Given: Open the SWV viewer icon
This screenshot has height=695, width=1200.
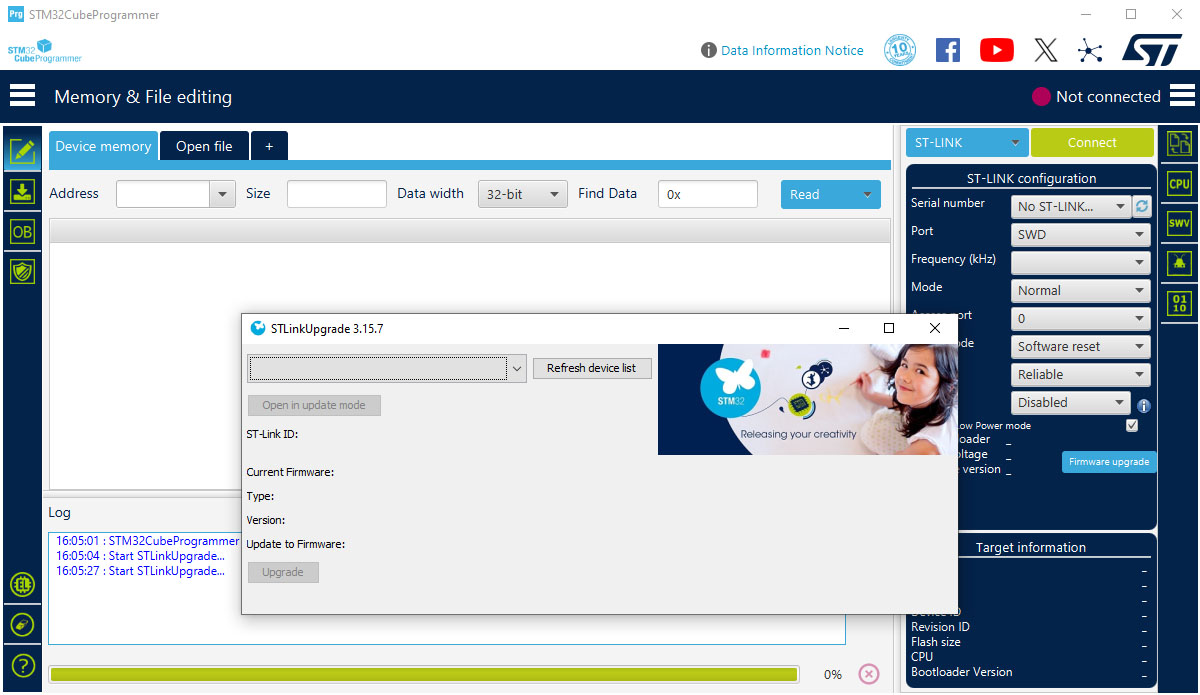Looking at the screenshot, I should [1180, 223].
